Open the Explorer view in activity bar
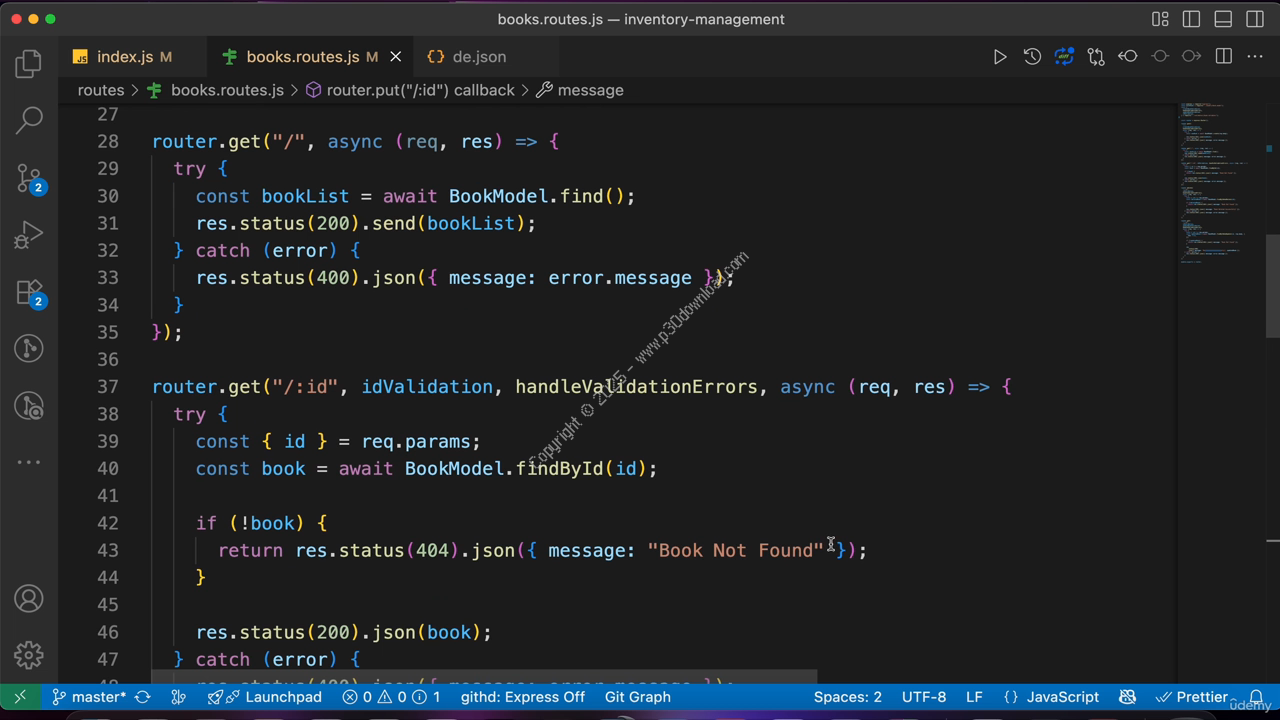The width and height of the screenshot is (1280, 720). click(29, 64)
